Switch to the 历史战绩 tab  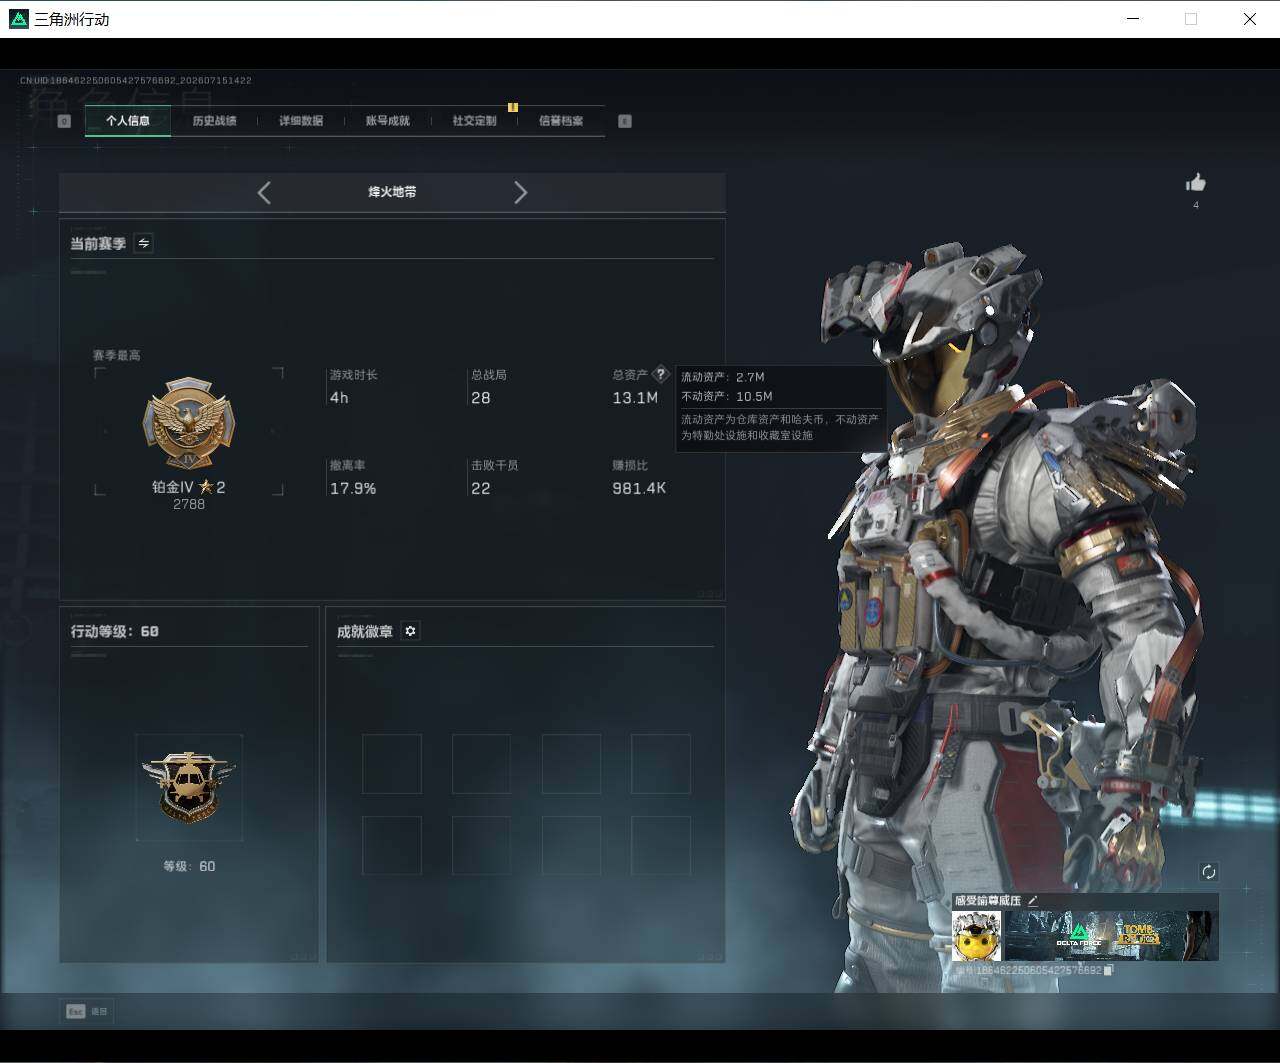[214, 121]
